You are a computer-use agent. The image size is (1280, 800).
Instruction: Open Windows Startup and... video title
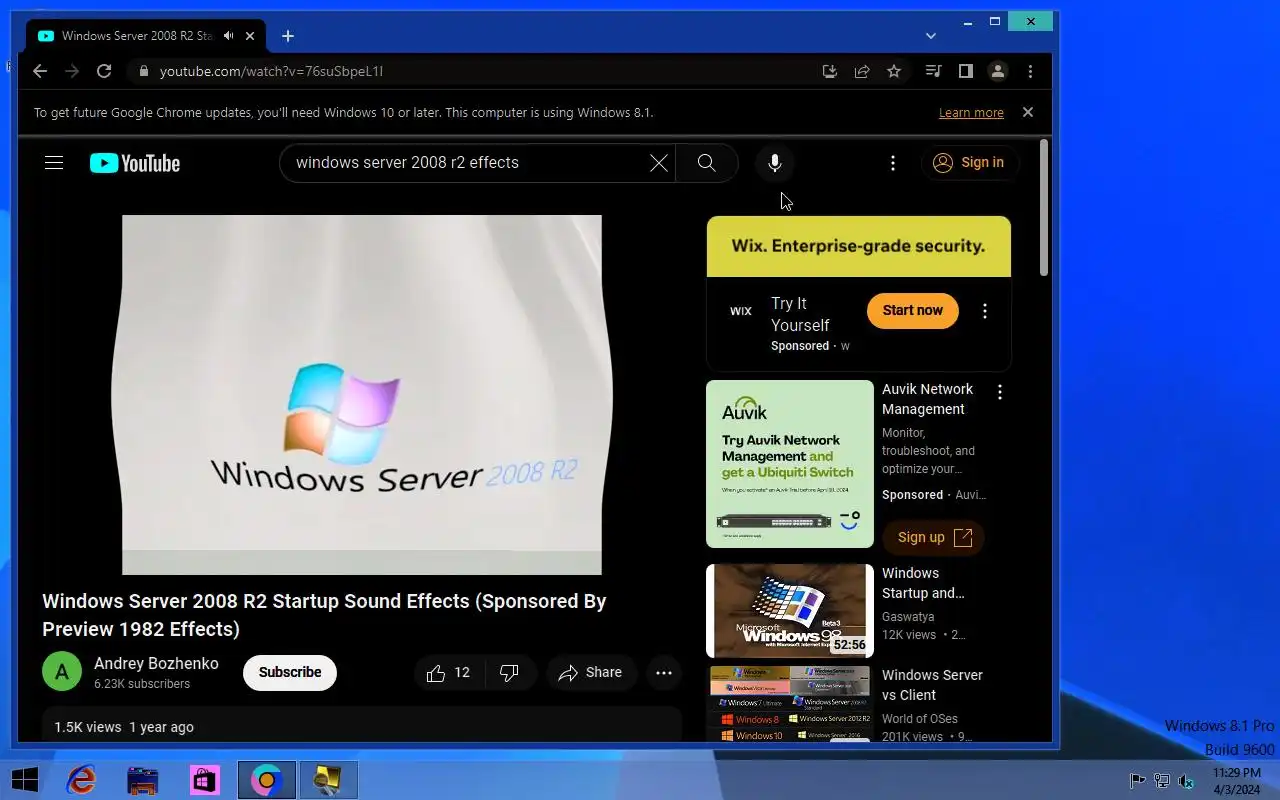923,583
